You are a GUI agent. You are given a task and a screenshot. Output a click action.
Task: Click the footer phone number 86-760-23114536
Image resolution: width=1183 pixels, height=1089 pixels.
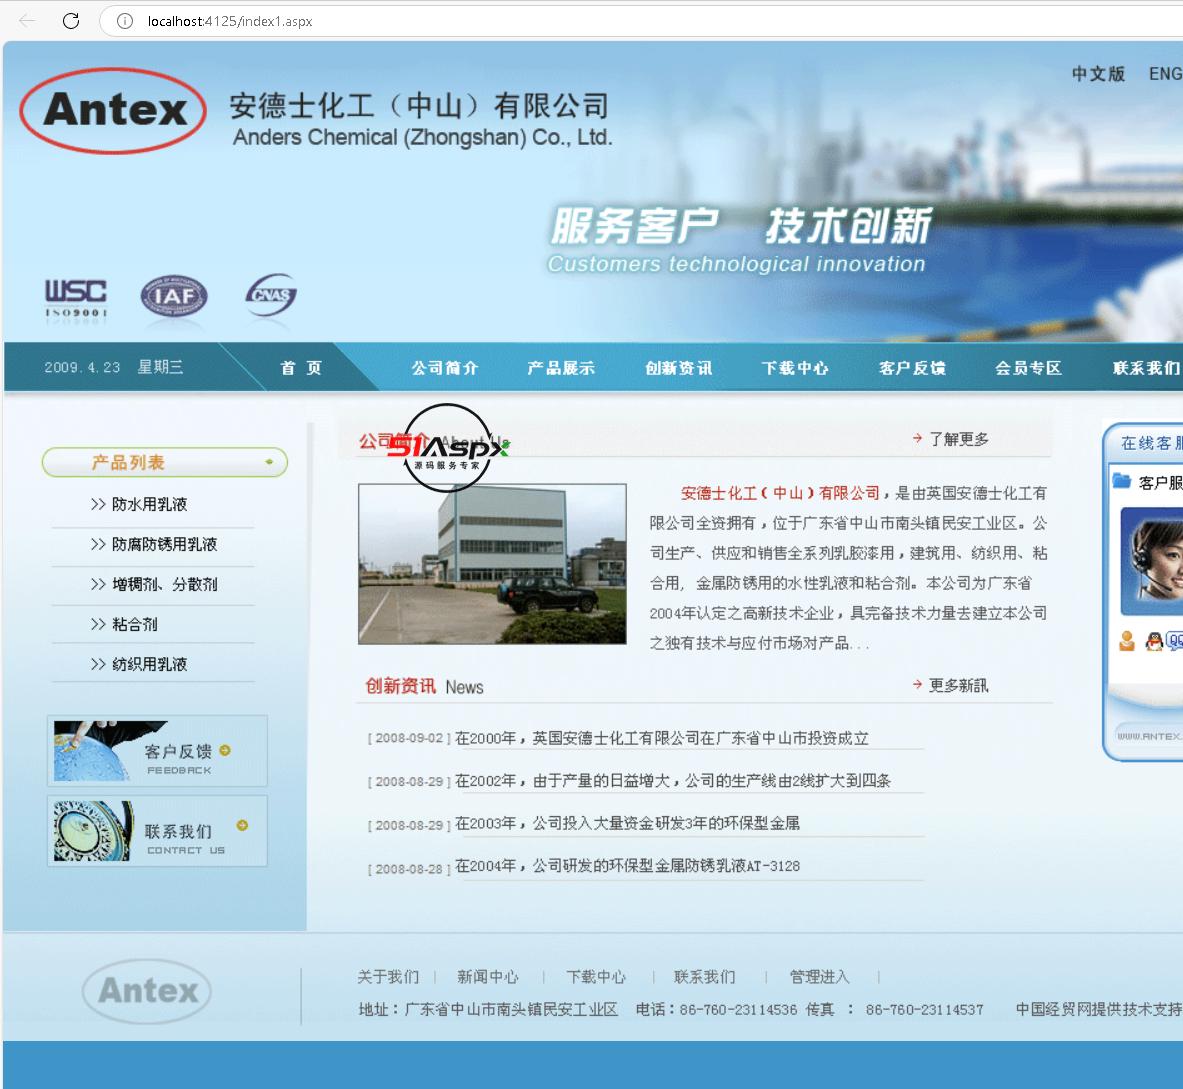pyautogui.click(x=738, y=1009)
